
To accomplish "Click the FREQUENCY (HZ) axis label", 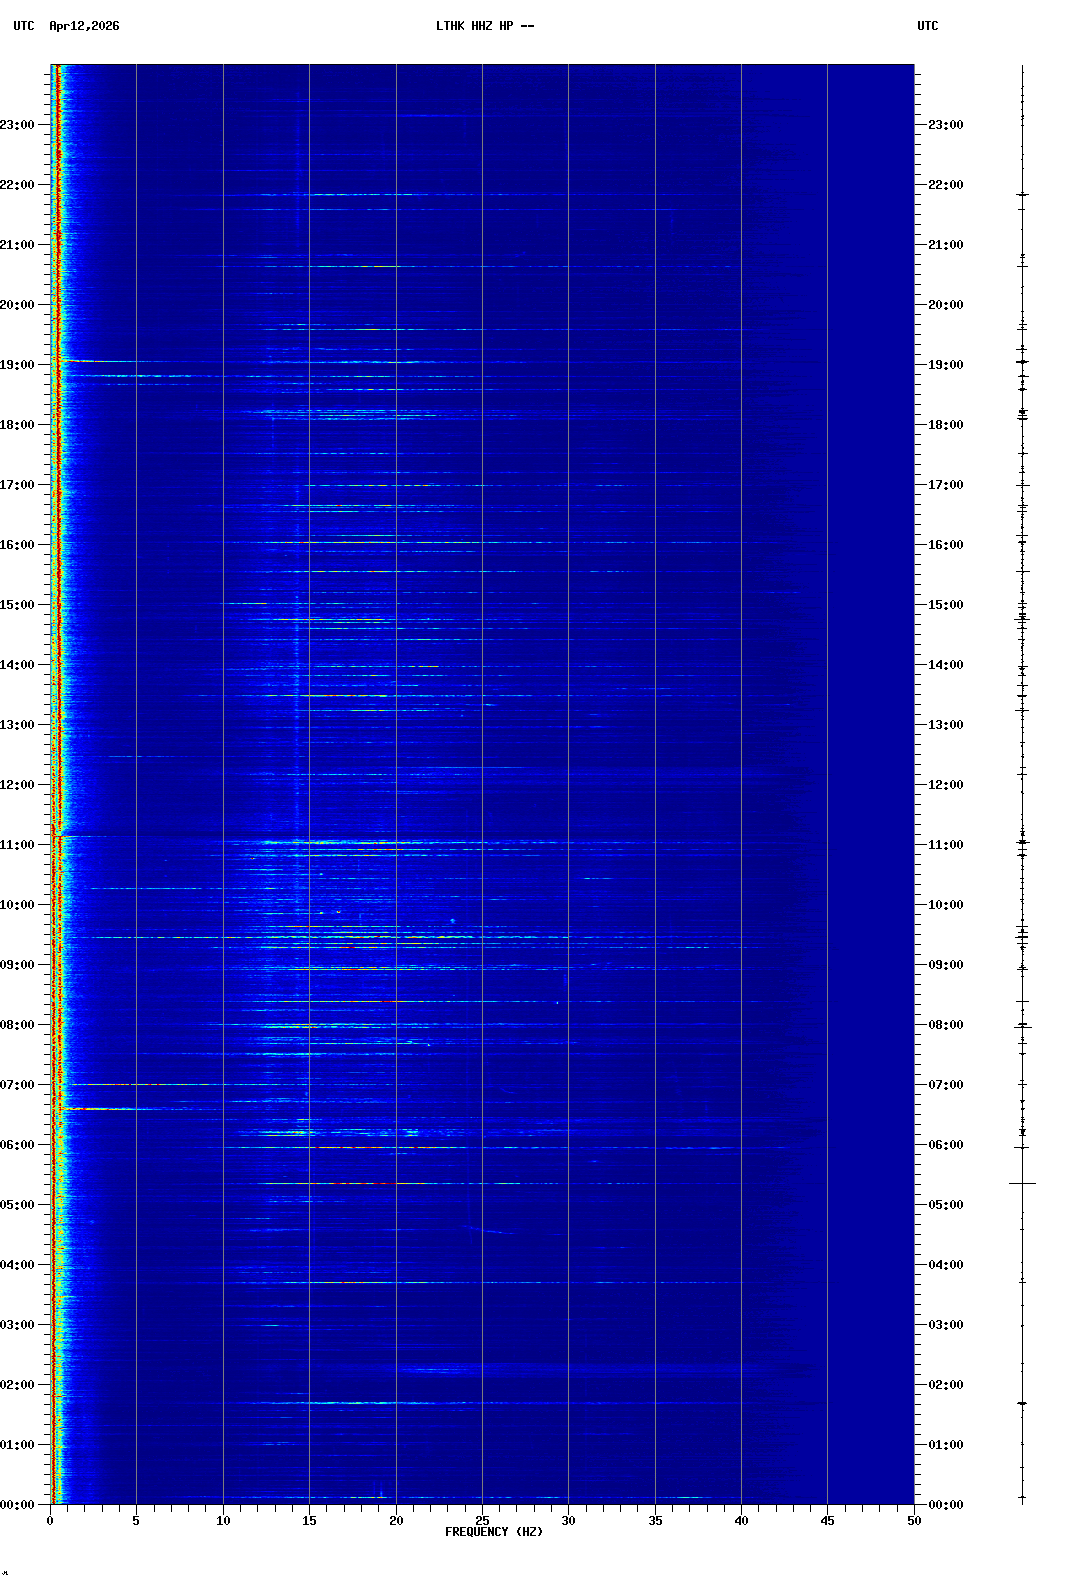I will coord(494,1532).
